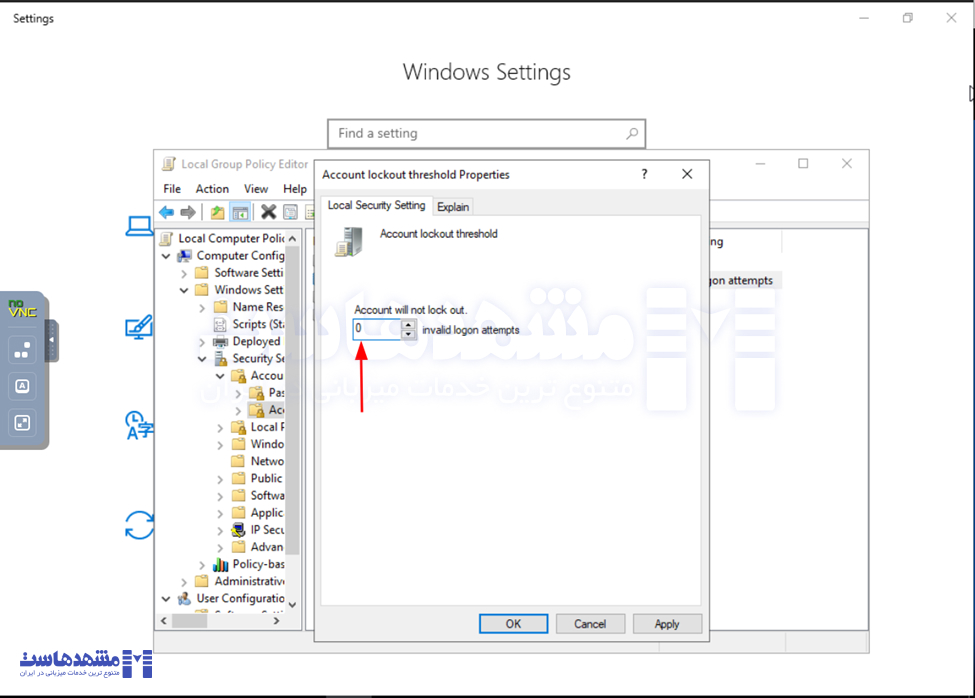This screenshot has height=698, width=975.
Task: Switch to the Explain tab
Action: (x=453, y=207)
